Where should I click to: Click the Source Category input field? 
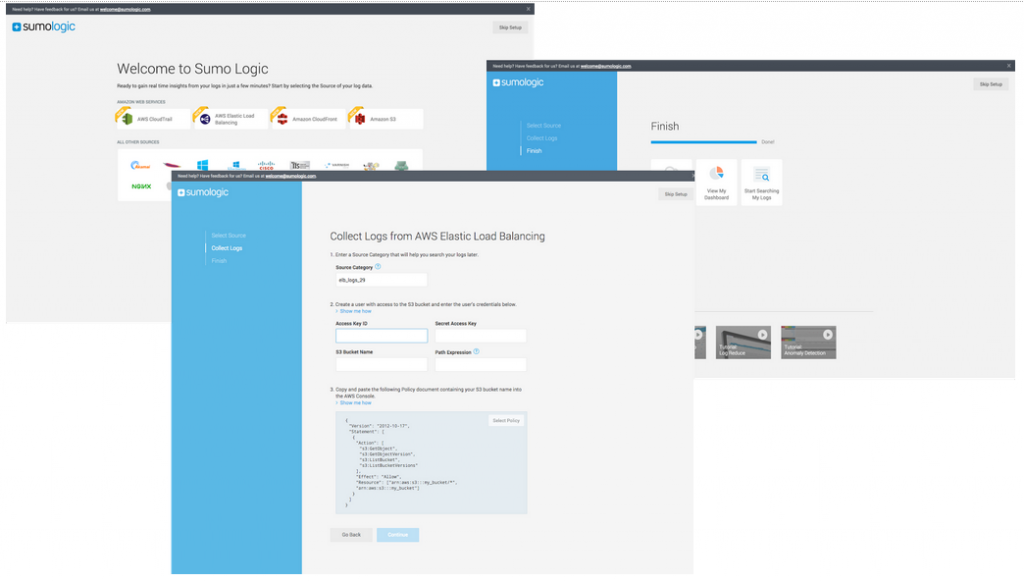coord(381,280)
